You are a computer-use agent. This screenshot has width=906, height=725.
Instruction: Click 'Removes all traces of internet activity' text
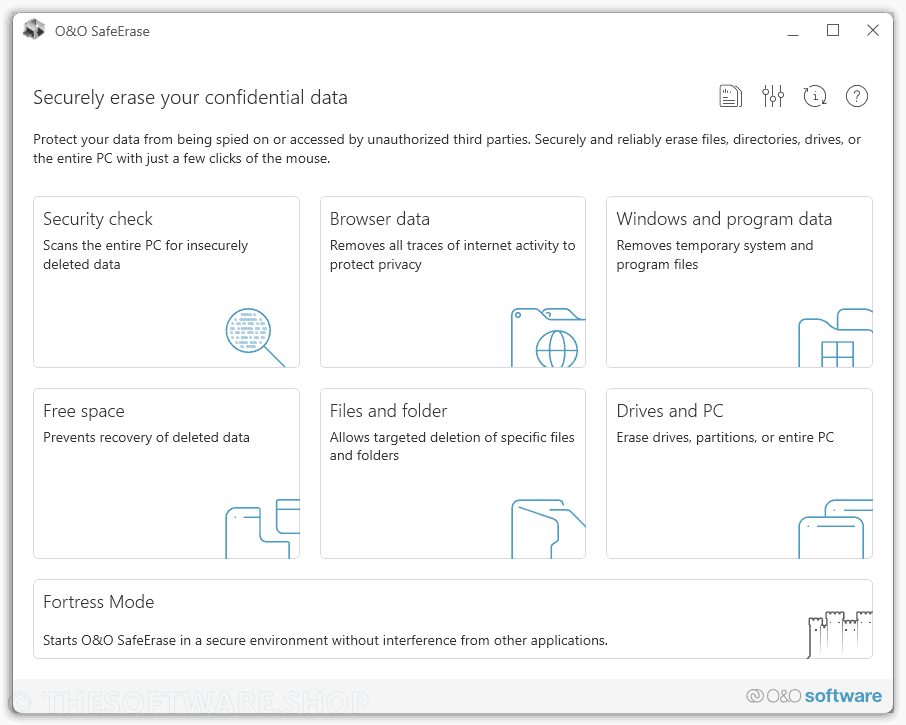click(452, 255)
